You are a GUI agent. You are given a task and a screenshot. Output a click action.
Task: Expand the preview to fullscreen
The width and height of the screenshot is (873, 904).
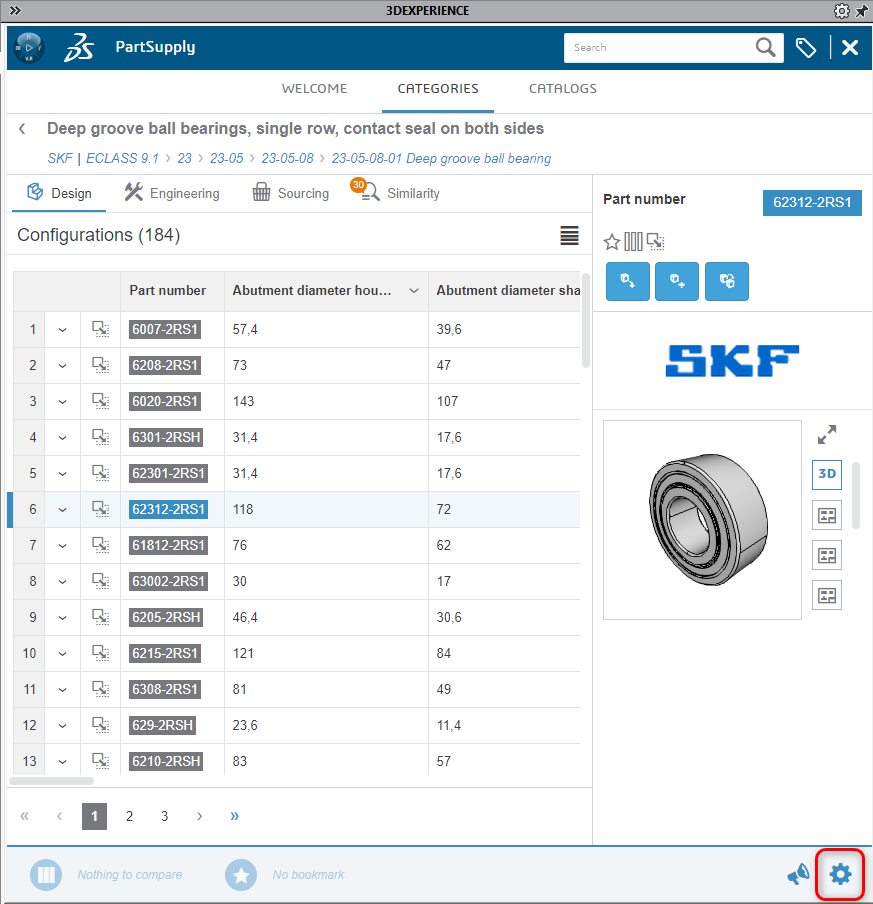[x=827, y=435]
